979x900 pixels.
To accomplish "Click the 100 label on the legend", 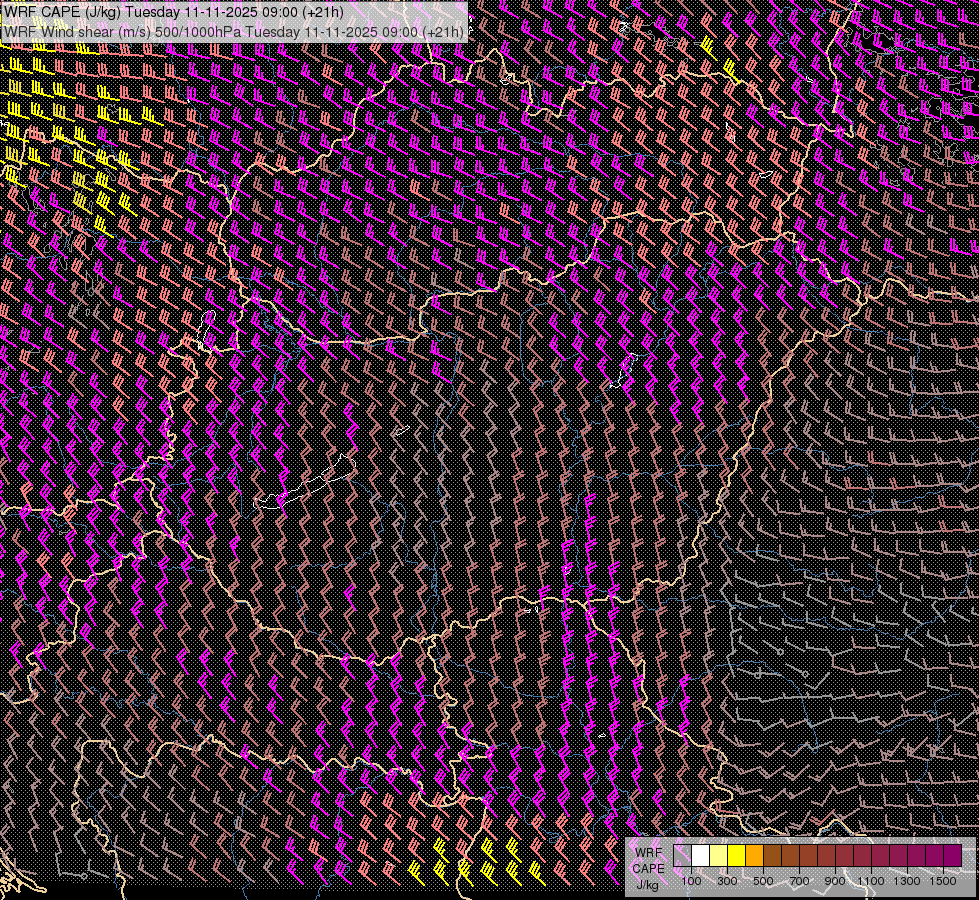I will pyautogui.click(x=691, y=881).
